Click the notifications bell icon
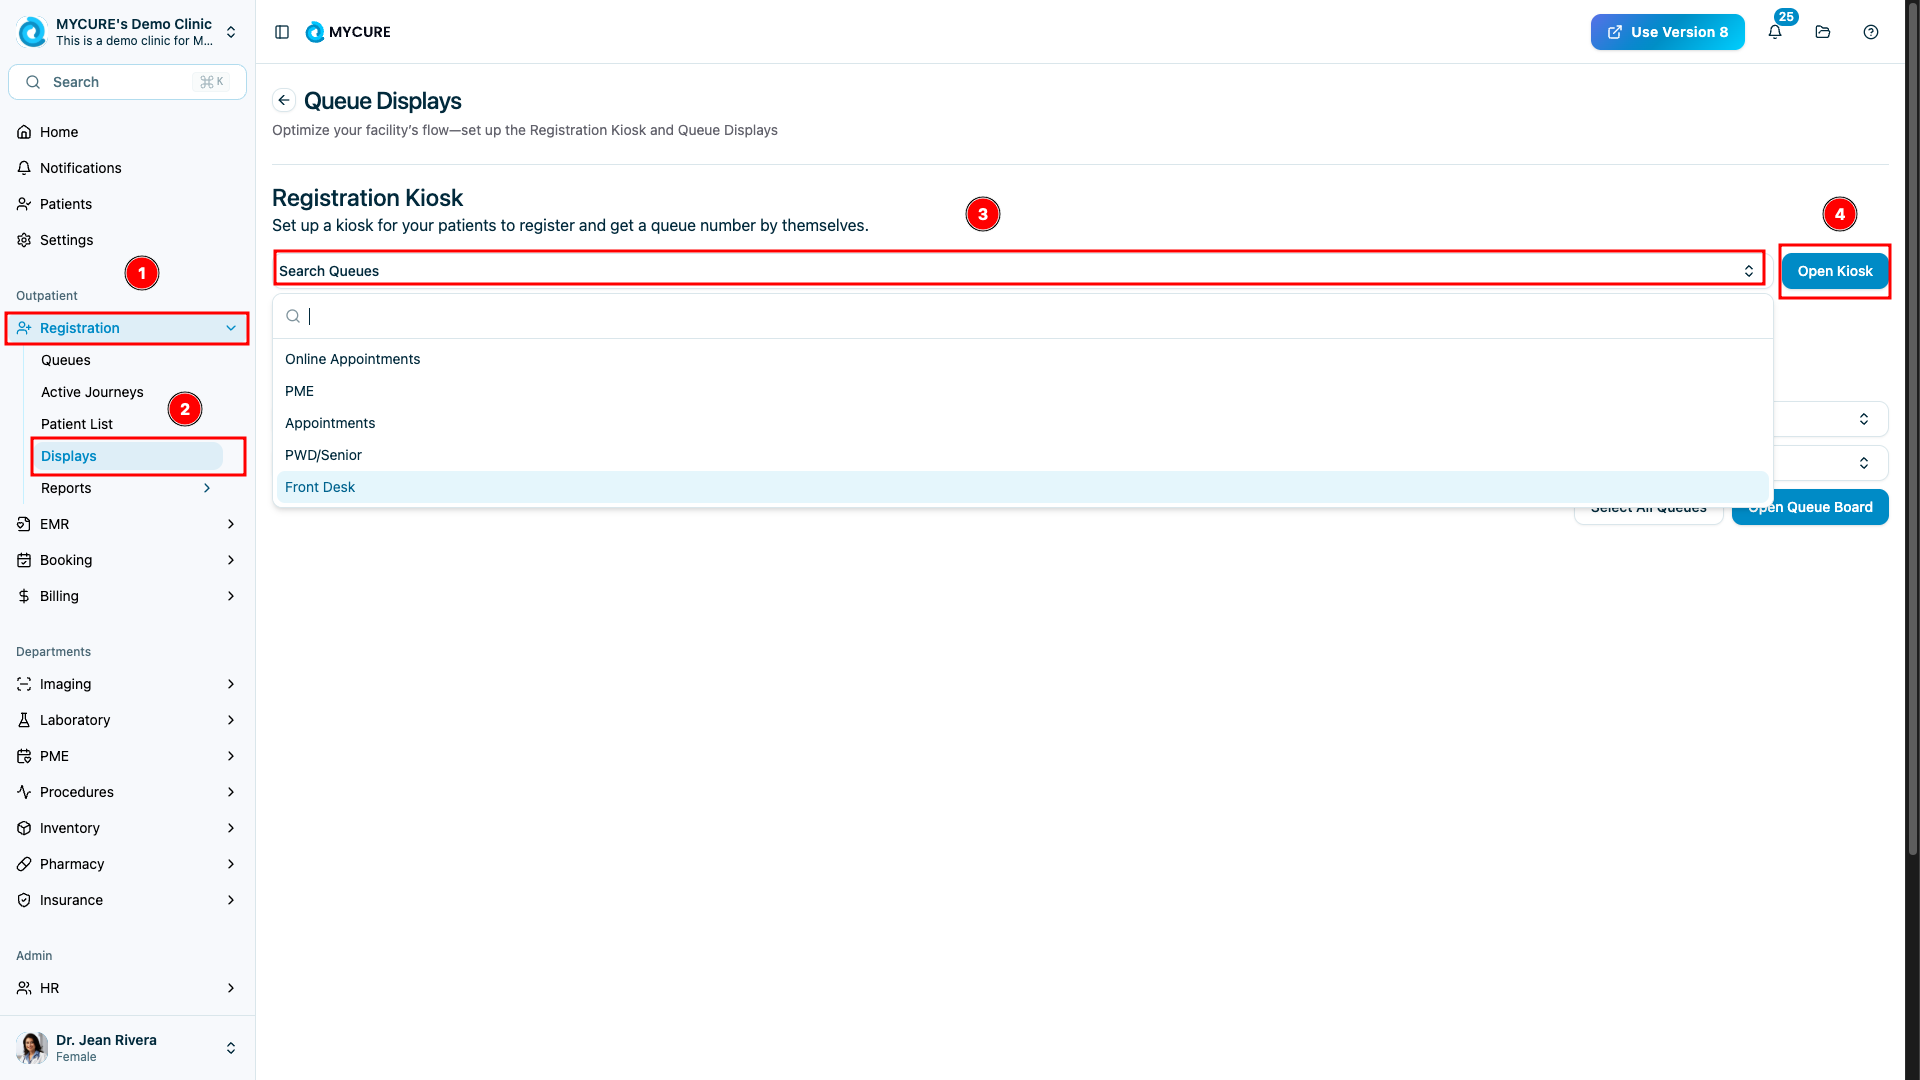This screenshot has width=1920, height=1080. click(x=1775, y=32)
